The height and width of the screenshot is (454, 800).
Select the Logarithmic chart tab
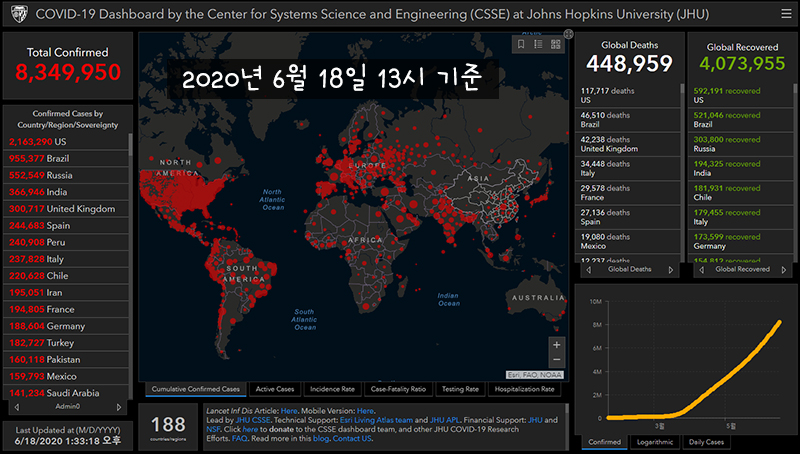[655, 442]
